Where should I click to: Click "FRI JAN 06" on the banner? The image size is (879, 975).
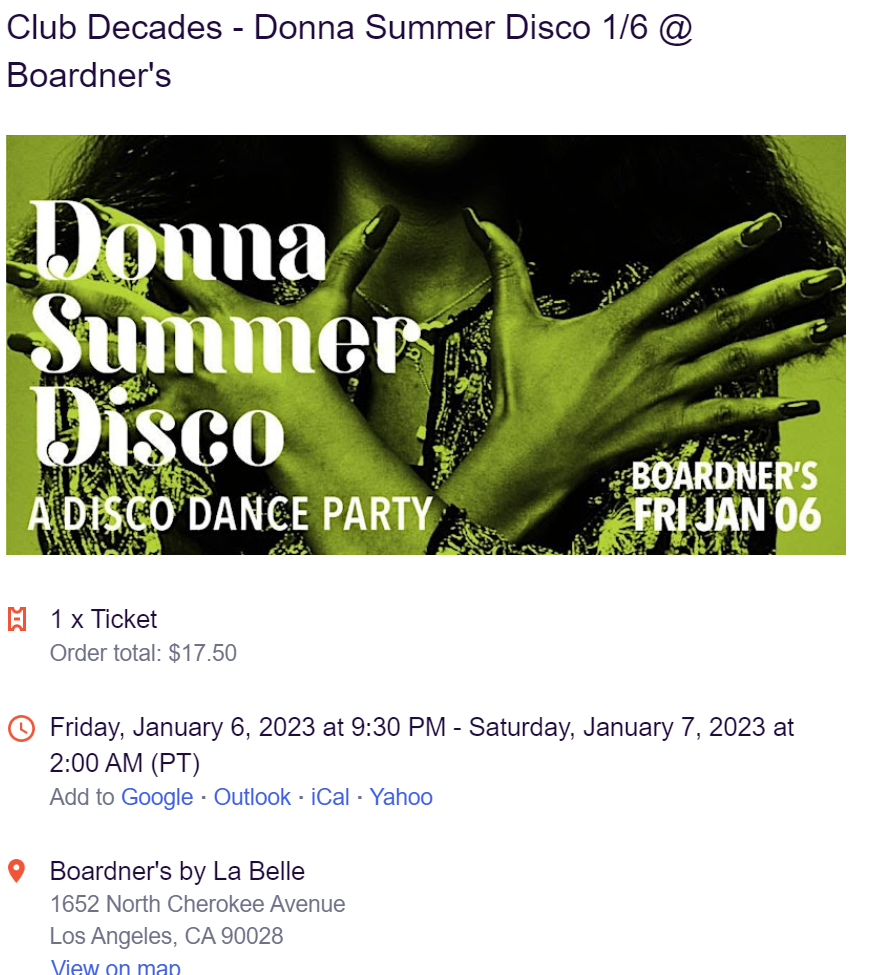(727, 514)
